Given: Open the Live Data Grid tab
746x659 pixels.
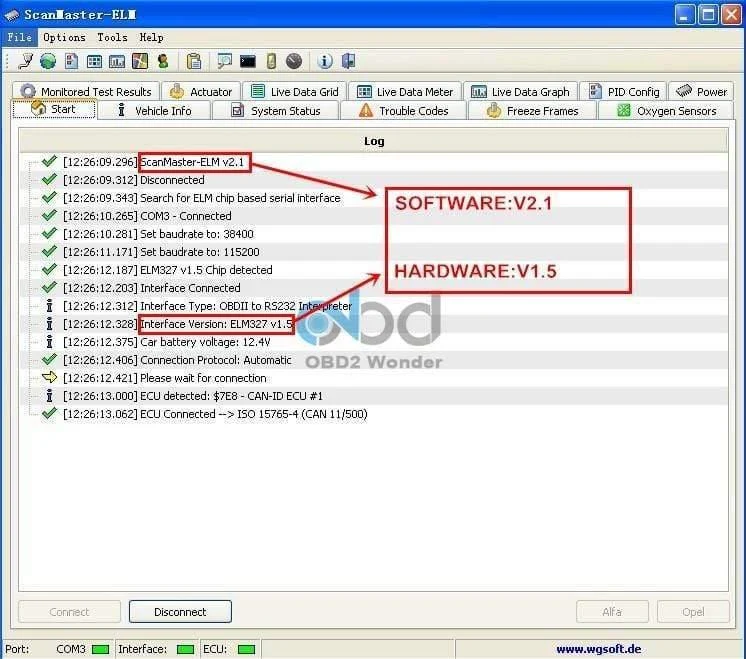Looking at the screenshot, I should [295, 91].
